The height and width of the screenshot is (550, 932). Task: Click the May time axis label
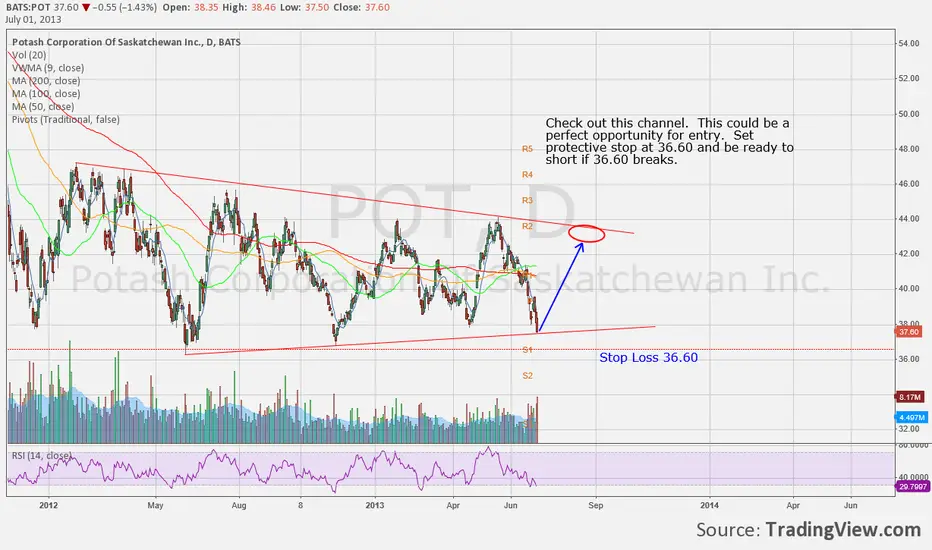coord(155,505)
